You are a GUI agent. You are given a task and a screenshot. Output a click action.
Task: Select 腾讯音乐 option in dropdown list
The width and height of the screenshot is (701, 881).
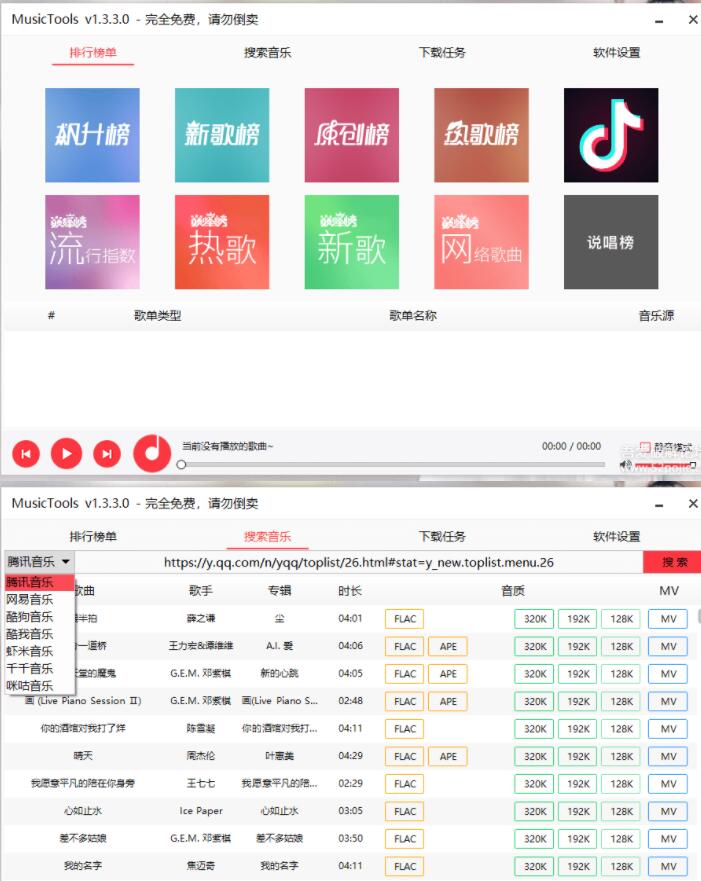(x=39, y=582)
